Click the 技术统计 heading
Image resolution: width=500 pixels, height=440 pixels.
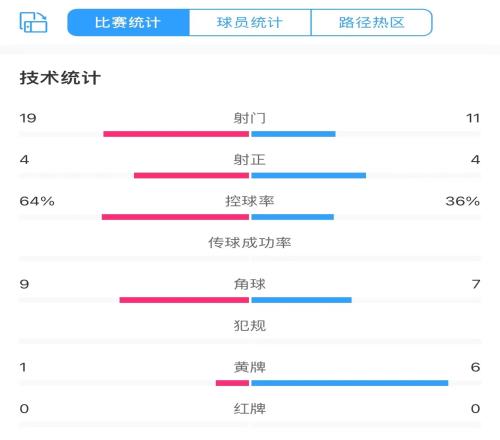(60, 78)
